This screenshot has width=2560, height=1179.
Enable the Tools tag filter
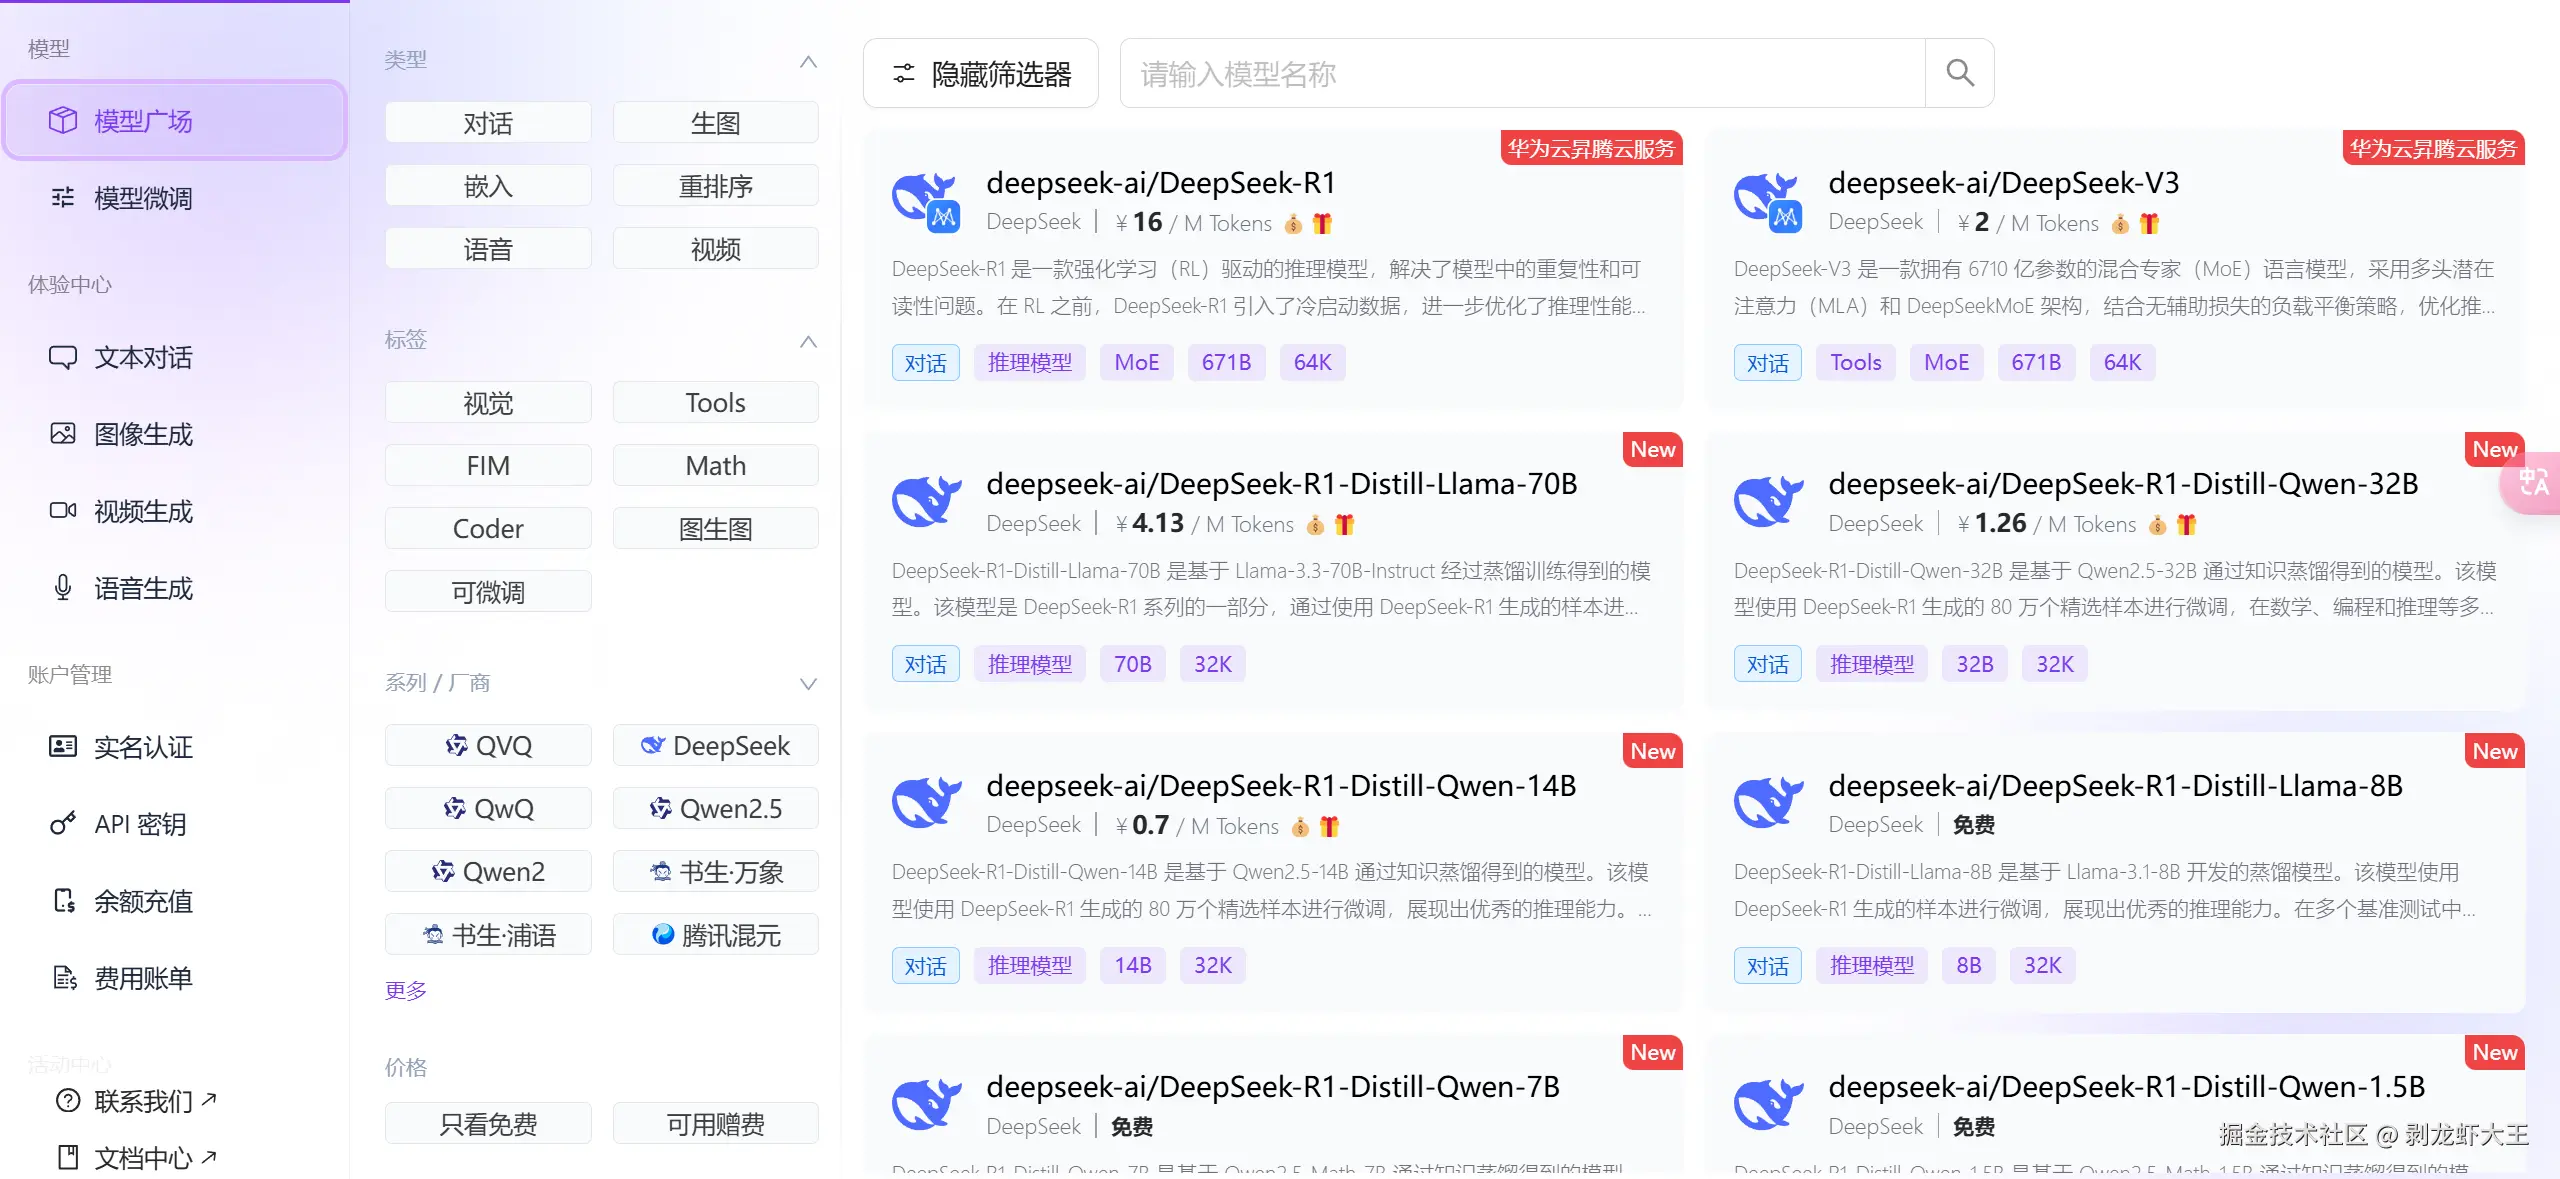pyautogui.click(x=715, y=403)
